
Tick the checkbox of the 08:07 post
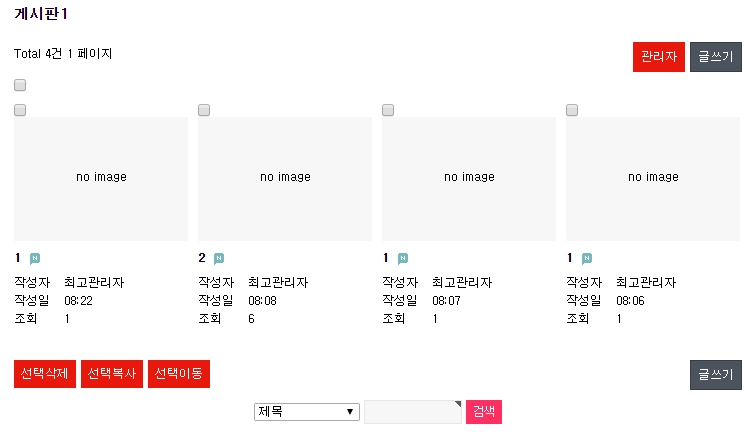click(x=388, y=110)
